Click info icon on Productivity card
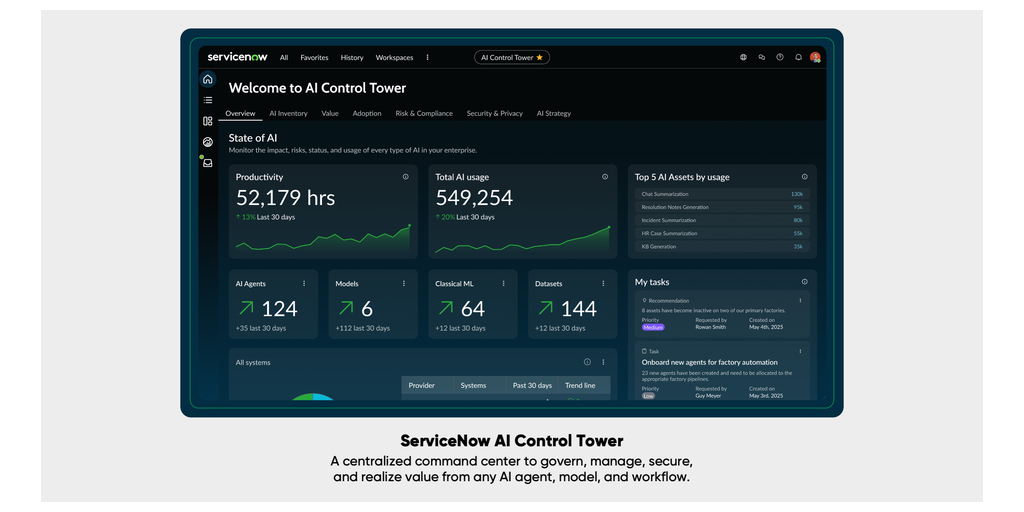Image resolution: width=1024 pixels, height=512 pixels. [x=405, y=177]
